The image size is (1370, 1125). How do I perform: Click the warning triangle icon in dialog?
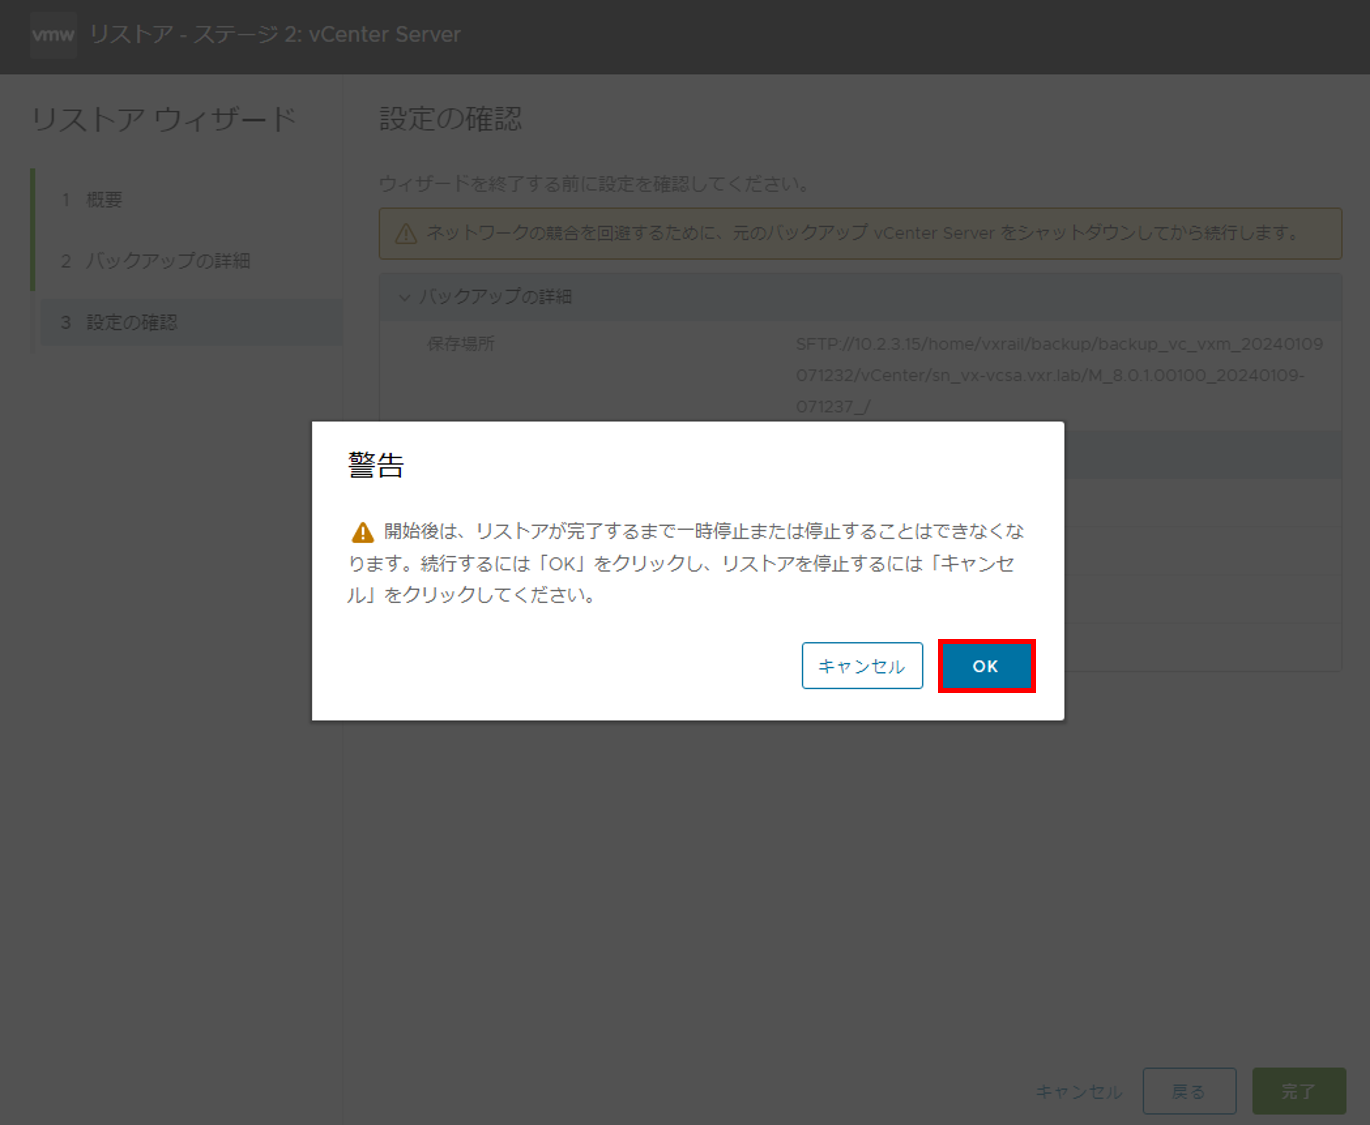tap(363, 532)
